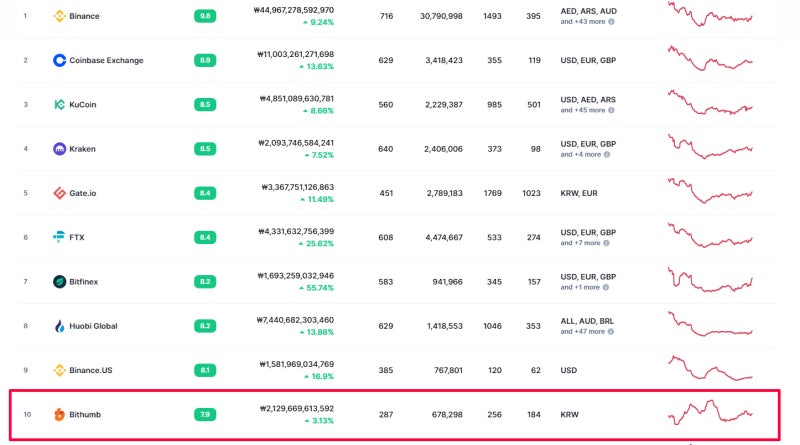Expand 'and +47 more' currencies for Huobi

click(583, 332)
